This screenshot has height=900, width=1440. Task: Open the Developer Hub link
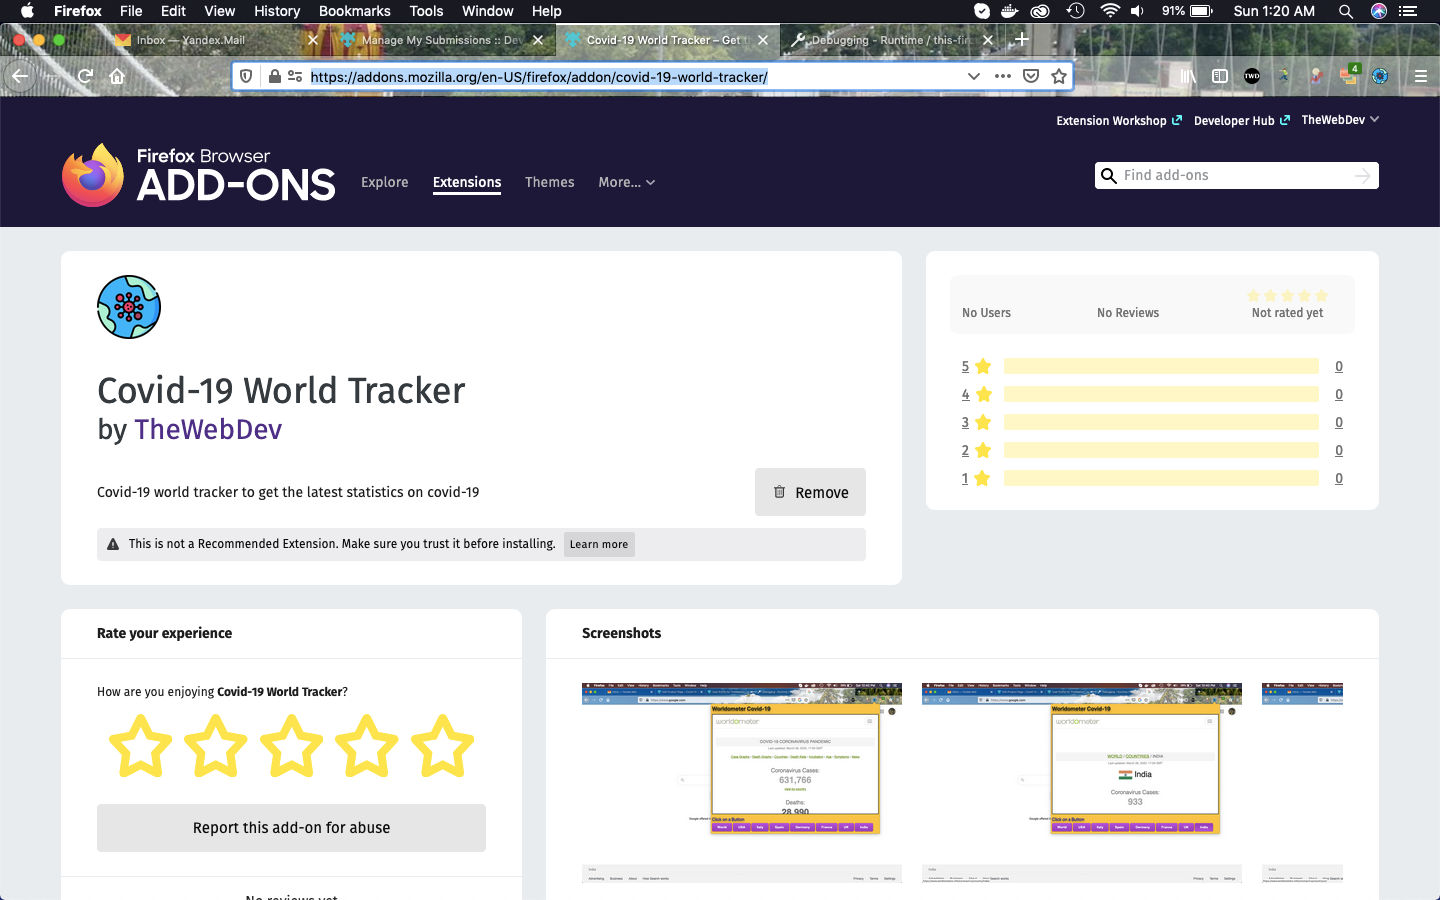tap(1241, 120)
